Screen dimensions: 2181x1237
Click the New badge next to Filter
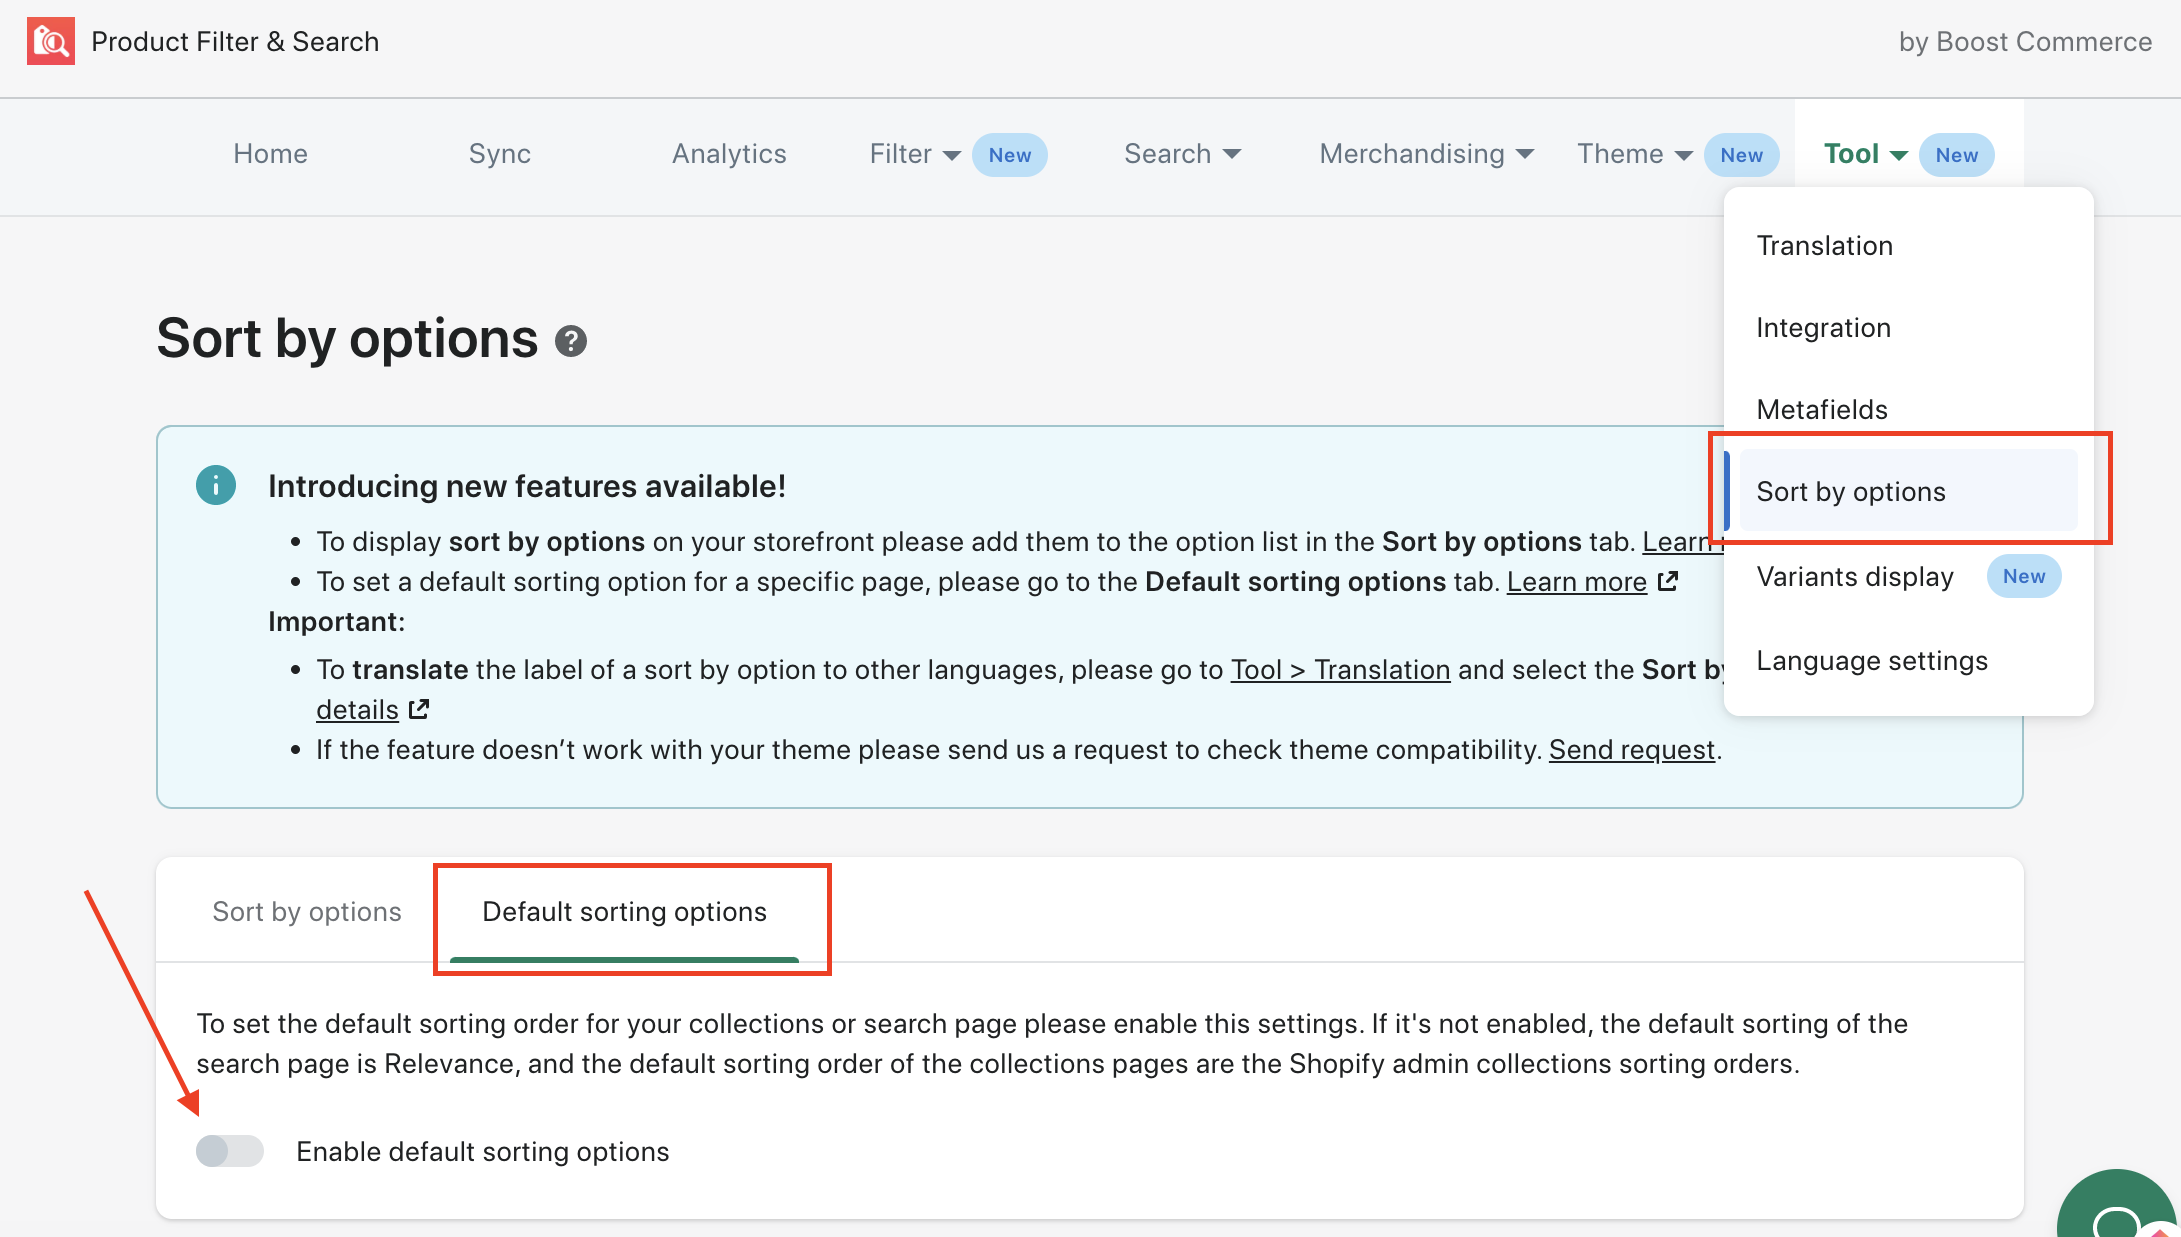[x=1010, y=155]
